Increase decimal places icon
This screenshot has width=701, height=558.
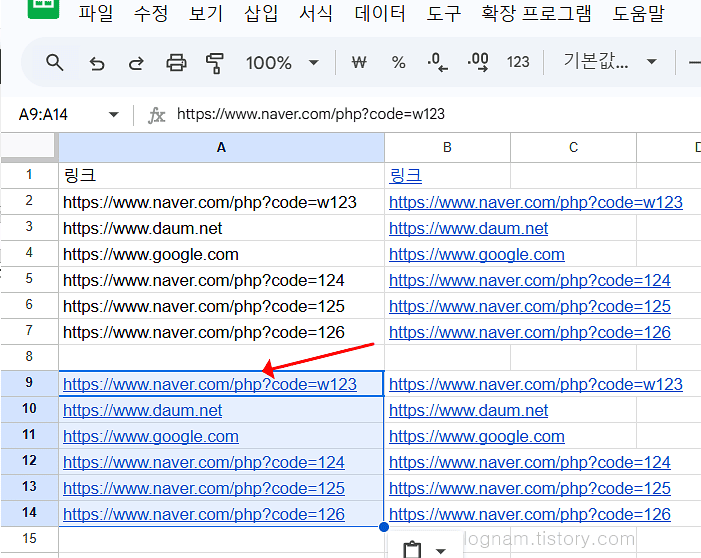(478, 62)
